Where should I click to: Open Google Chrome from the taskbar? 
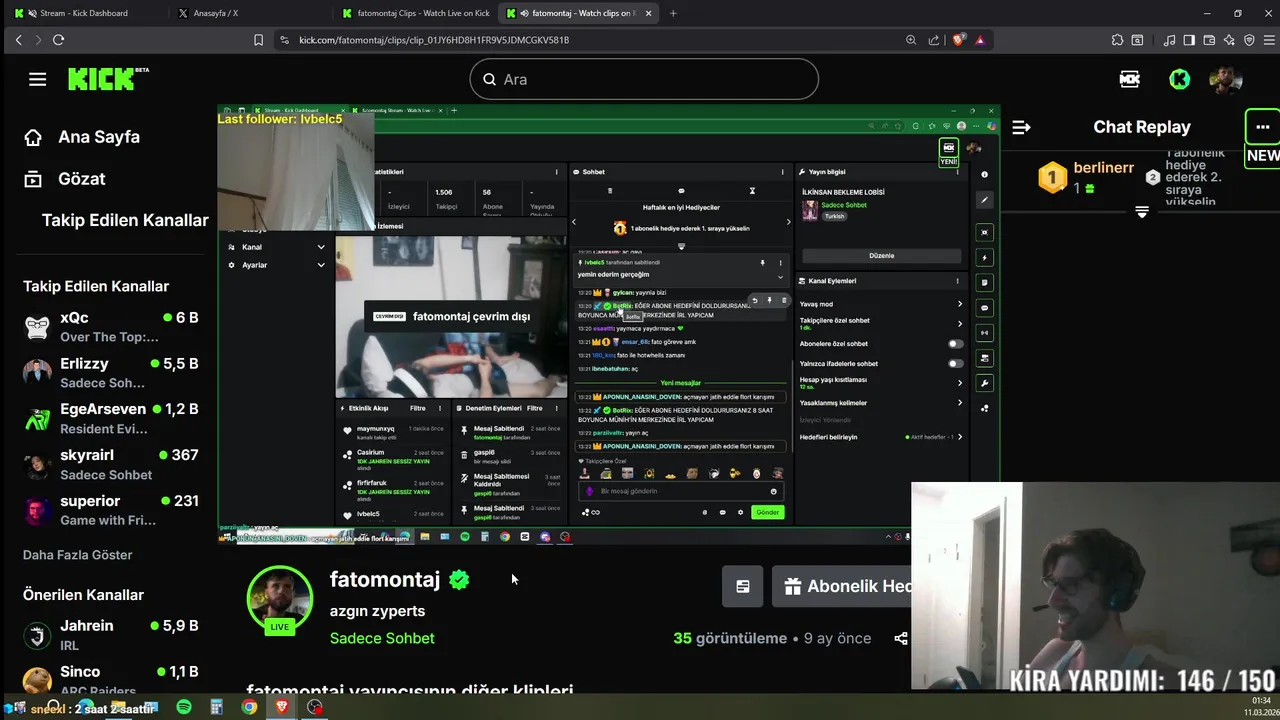pos(249,707)
